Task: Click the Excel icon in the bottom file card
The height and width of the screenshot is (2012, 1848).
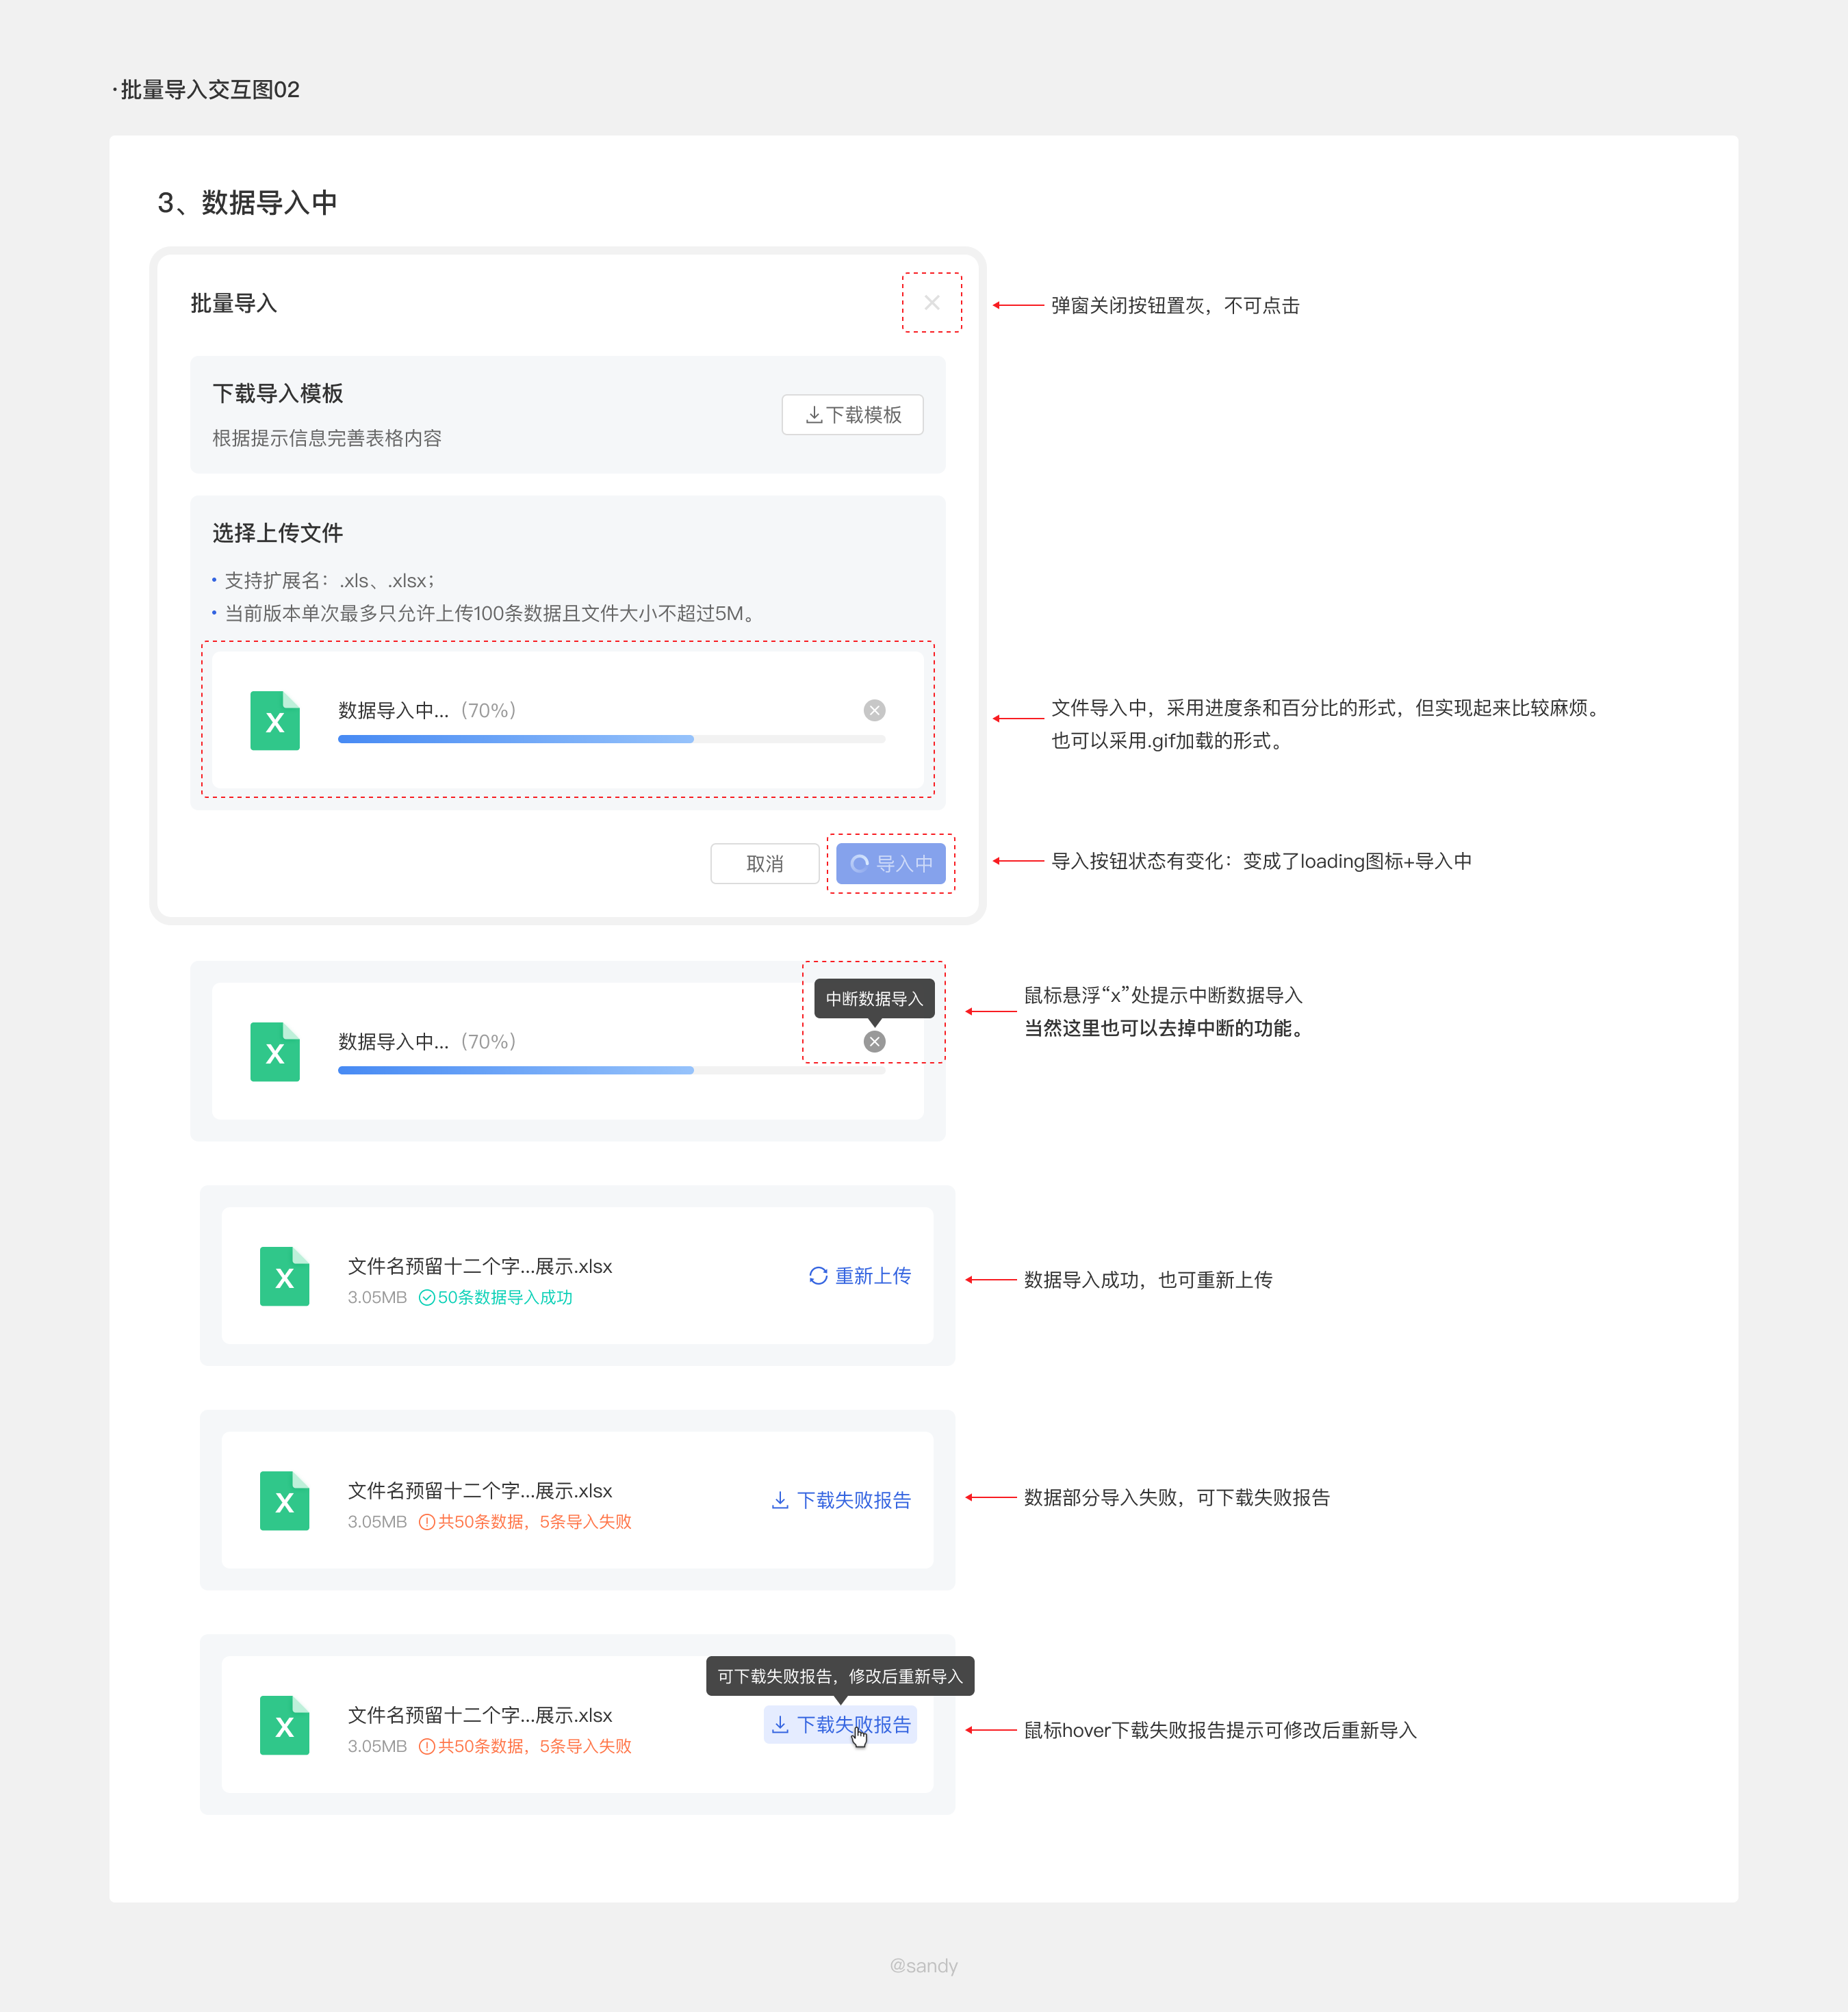Action: [x=284, y=1725]
